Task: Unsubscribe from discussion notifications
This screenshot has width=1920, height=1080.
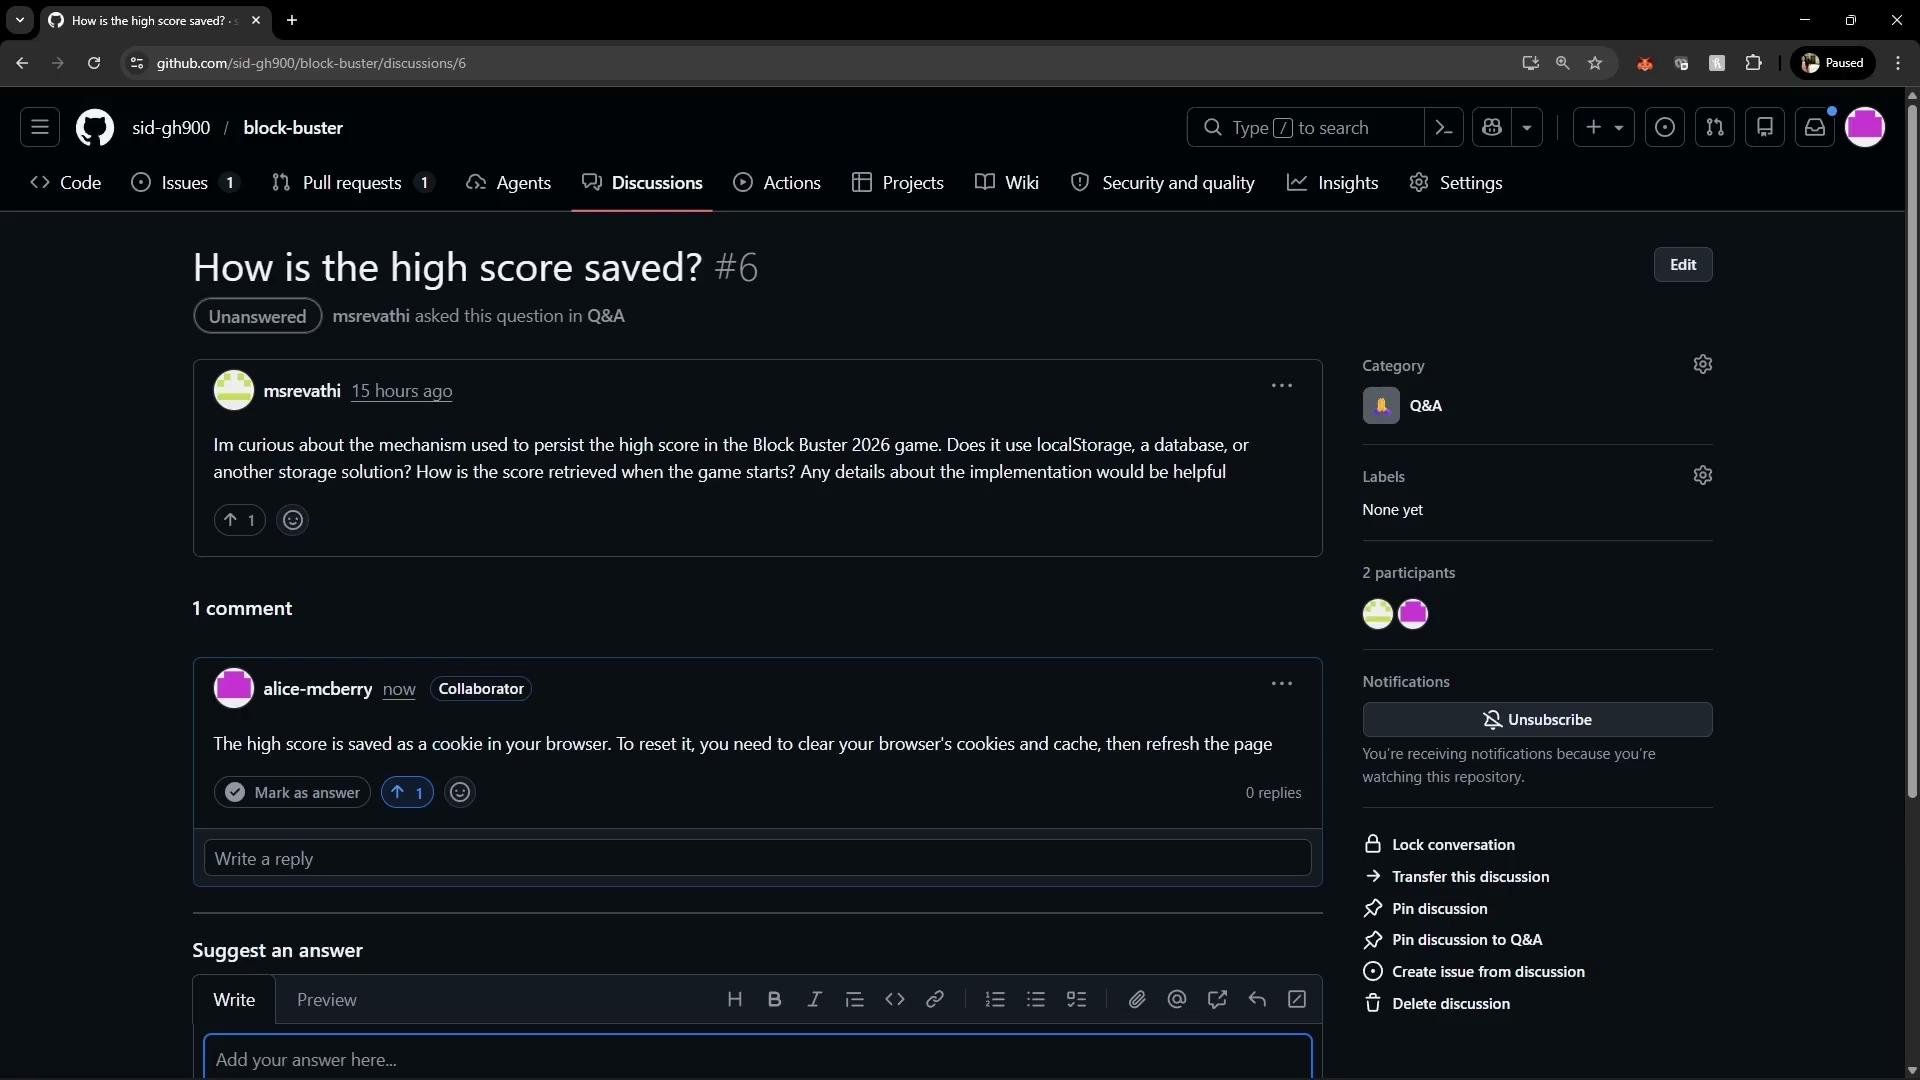Action: [1537, 720]
